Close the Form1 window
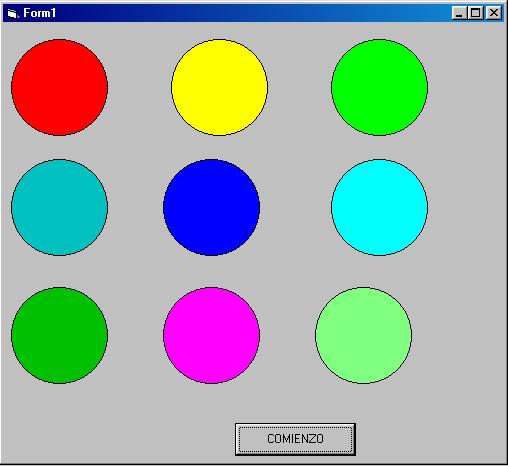This screenshot has height=466, width=508. (x=493, y=13)
